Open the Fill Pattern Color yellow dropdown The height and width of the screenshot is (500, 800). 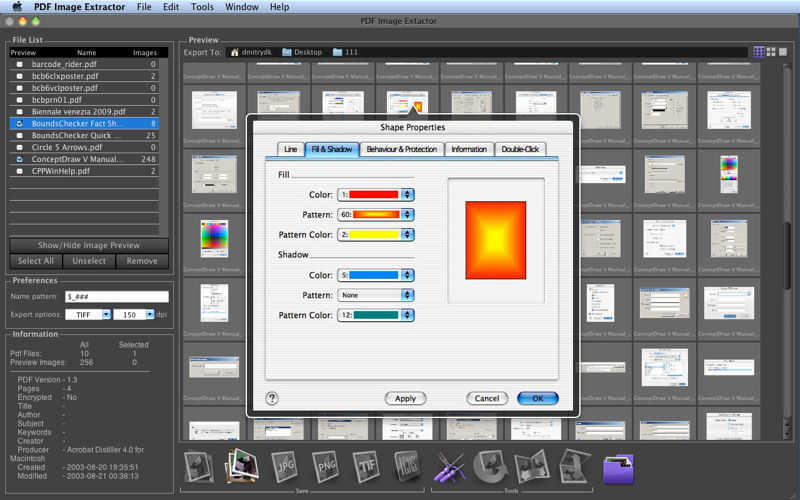(x=376, y=235)
